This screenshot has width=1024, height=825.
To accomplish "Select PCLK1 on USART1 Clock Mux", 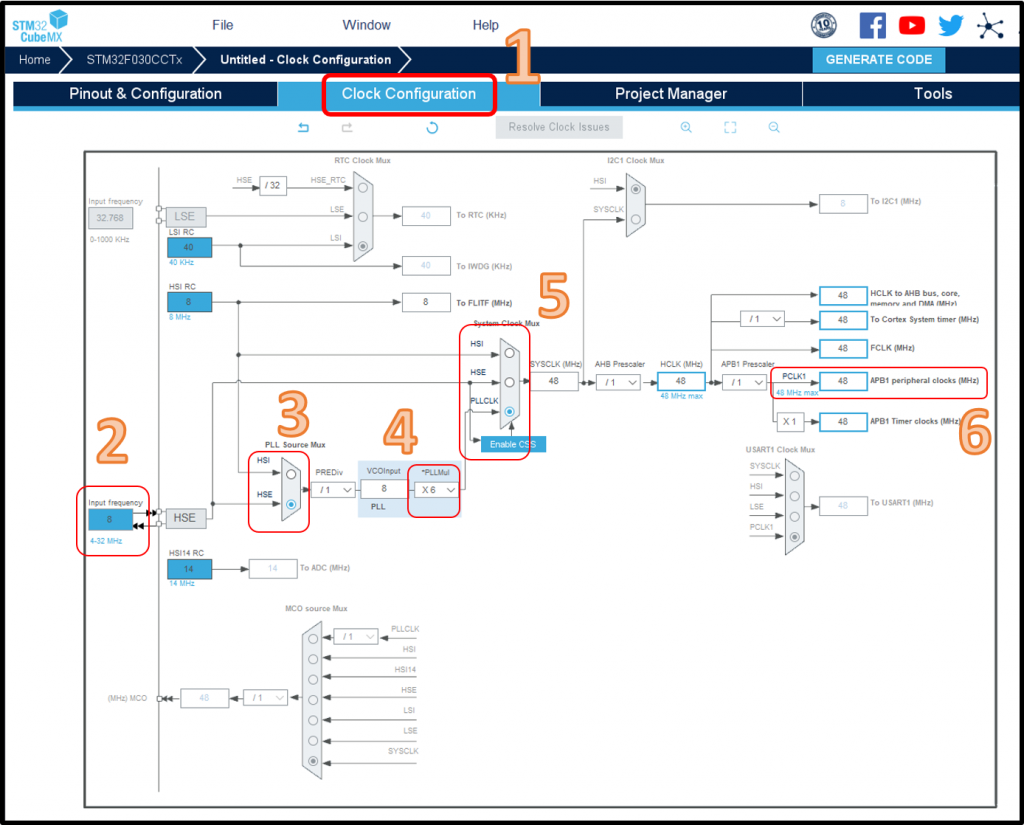I will (x=795, y=537).
